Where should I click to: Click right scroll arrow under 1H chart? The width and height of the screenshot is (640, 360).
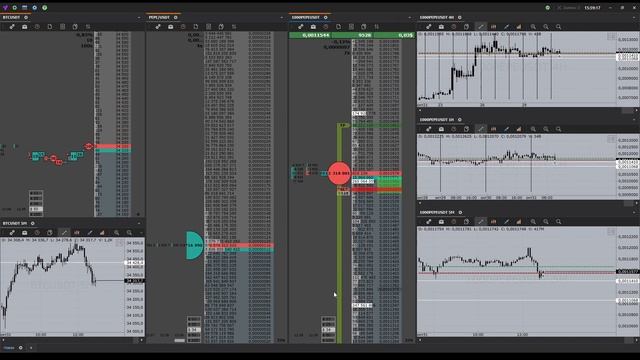[x=636, y=203]
